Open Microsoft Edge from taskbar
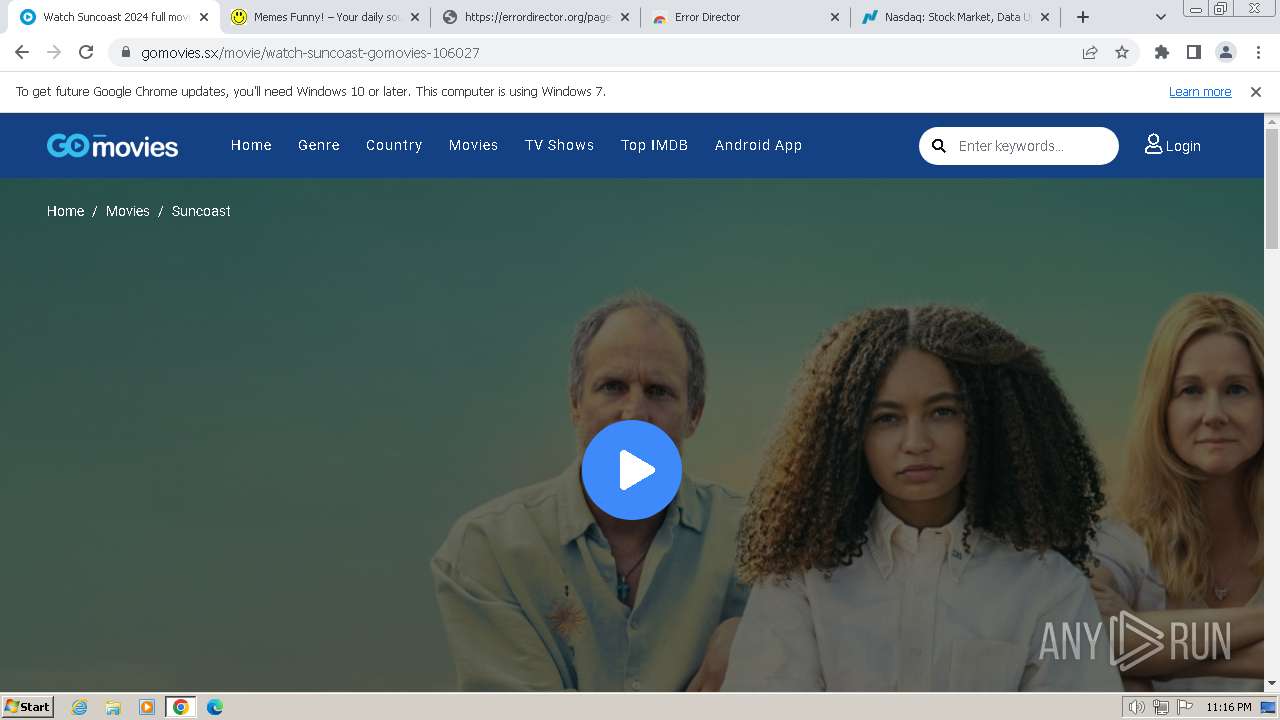 [215, 707]
